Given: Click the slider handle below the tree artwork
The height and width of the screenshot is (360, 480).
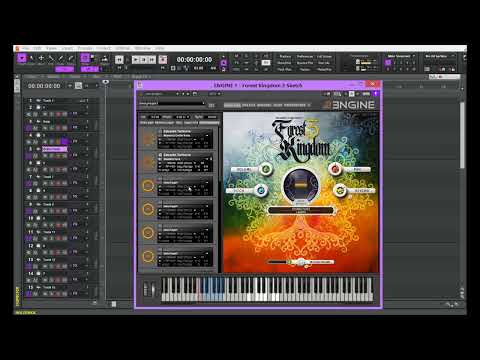Looking at the screenshot, I should point(301,262).
